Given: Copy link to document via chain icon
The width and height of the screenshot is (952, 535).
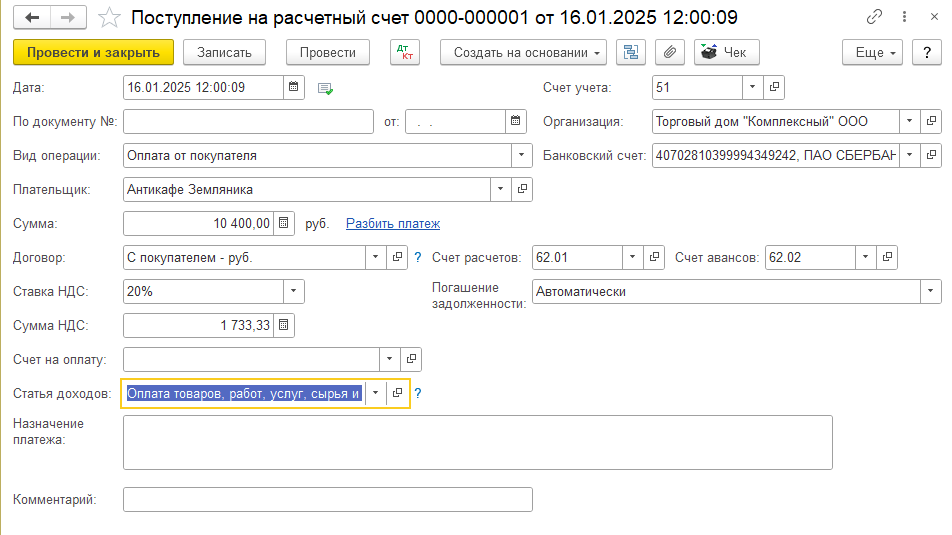Looking at the screenshot, I should (874, 17).
